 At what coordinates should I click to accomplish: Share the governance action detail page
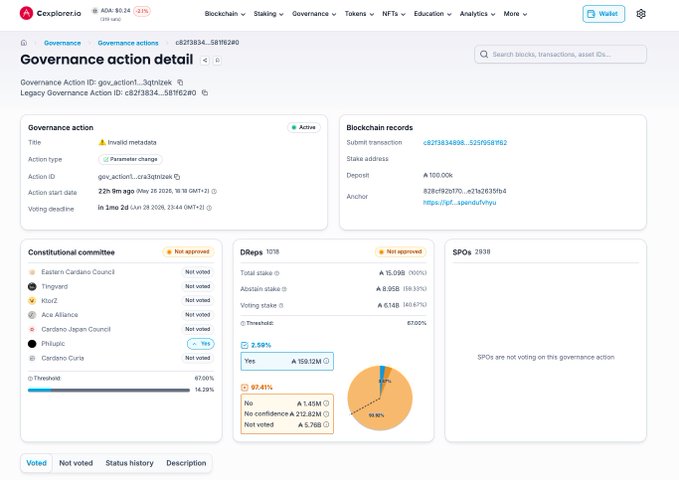pyautogui.click(x=205, y=60)
